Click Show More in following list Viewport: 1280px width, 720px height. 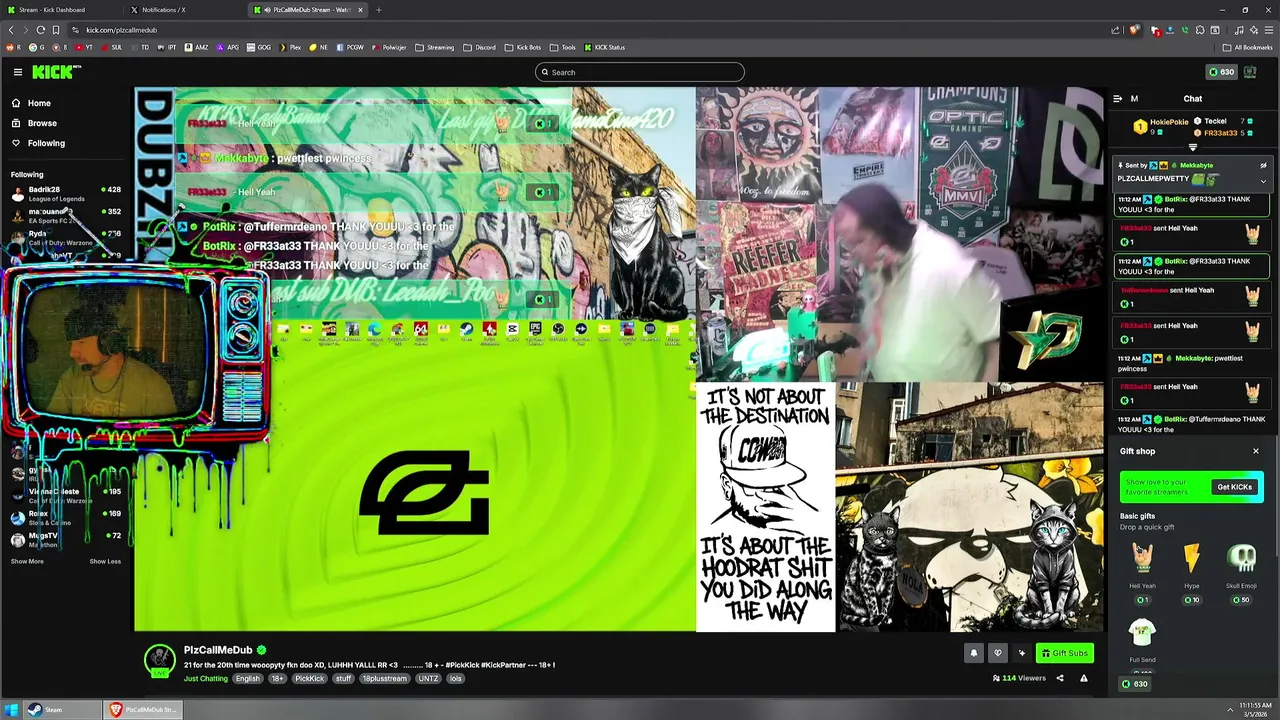[x=27, y=561]
